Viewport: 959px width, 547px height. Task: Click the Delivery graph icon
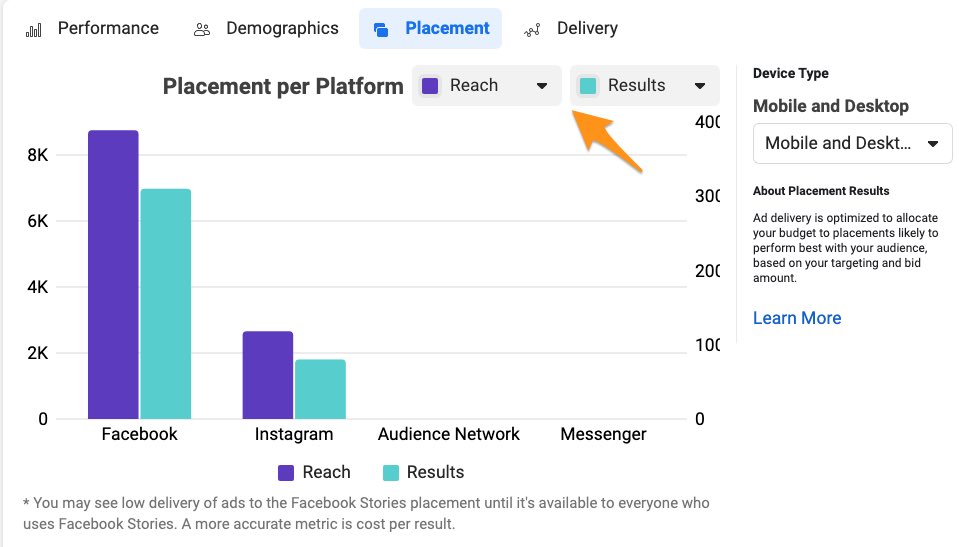click(533, 29)
